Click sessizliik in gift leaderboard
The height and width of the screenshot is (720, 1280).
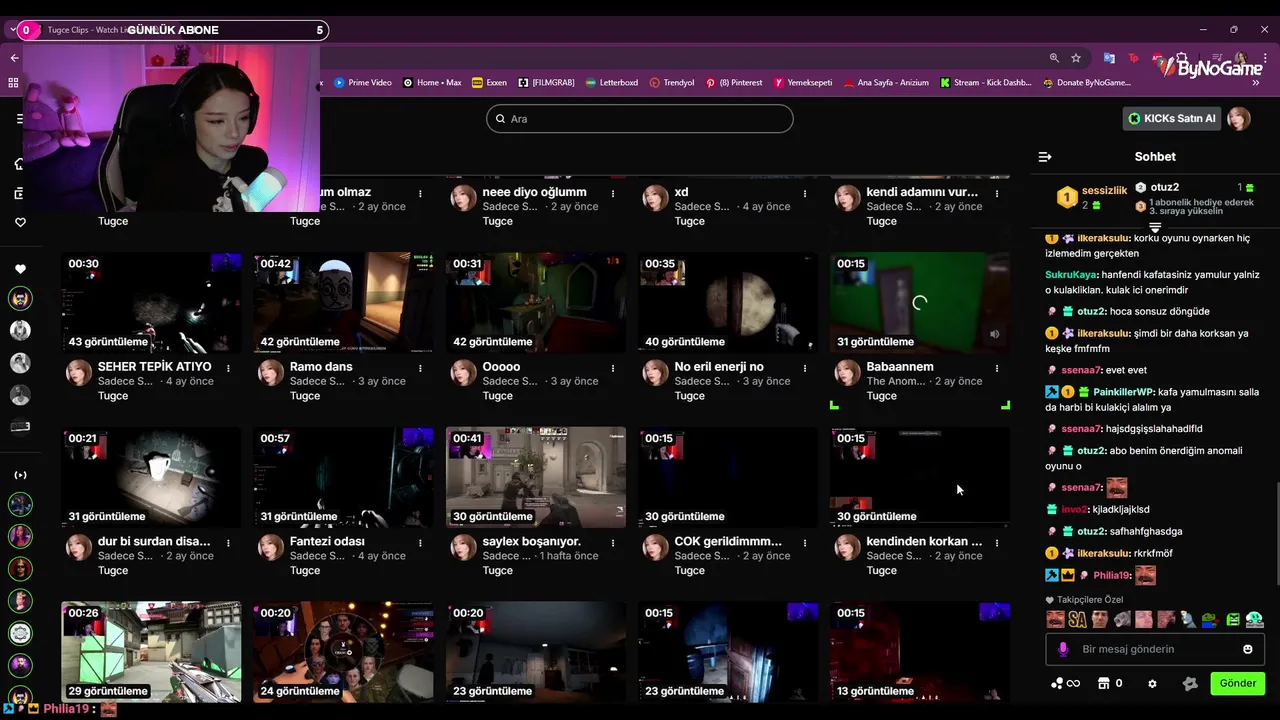tap(1104, 190)
